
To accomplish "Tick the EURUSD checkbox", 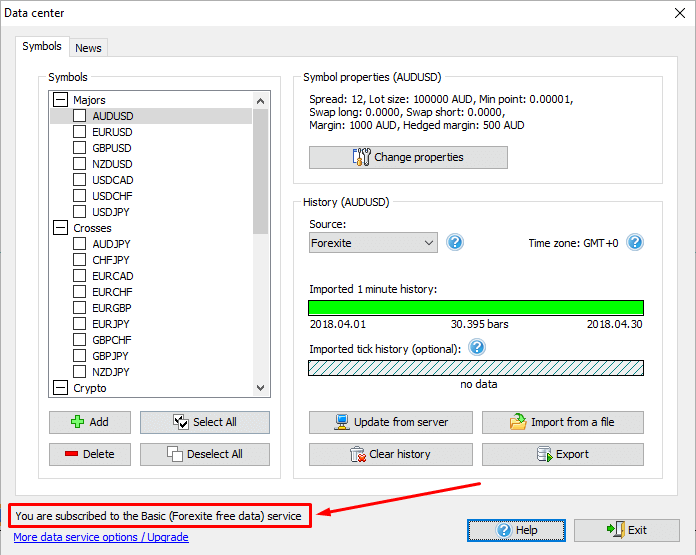I will (x=80, y=132).
